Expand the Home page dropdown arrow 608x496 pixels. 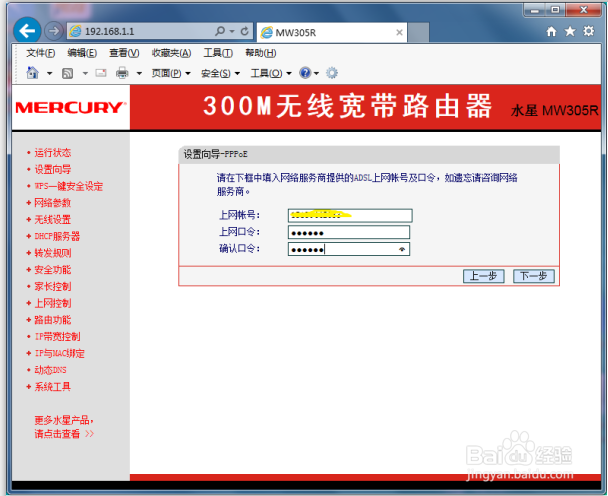(x=50, y=73)
